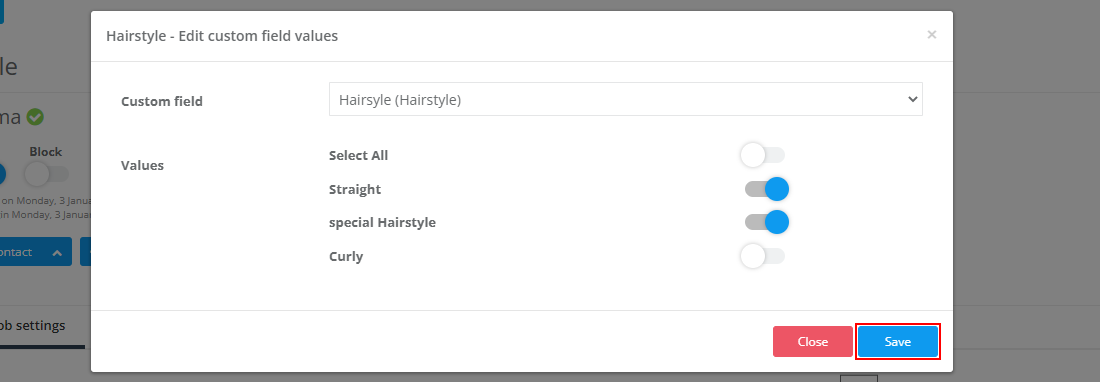Save the custom field values
This screenshot has height=382, width=1100.
[x=898, y=342]
